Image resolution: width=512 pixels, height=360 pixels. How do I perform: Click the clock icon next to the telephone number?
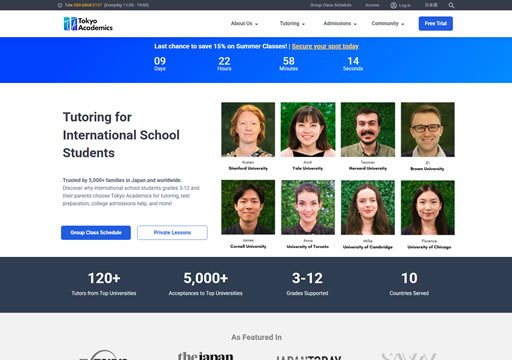click(x=60, y=5)
